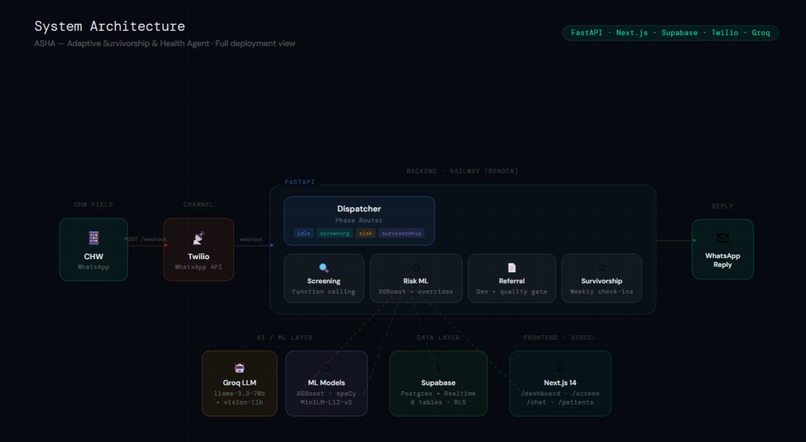
Task: Click the phone icon in the CHW node
Action: click(x=94, y=238)
